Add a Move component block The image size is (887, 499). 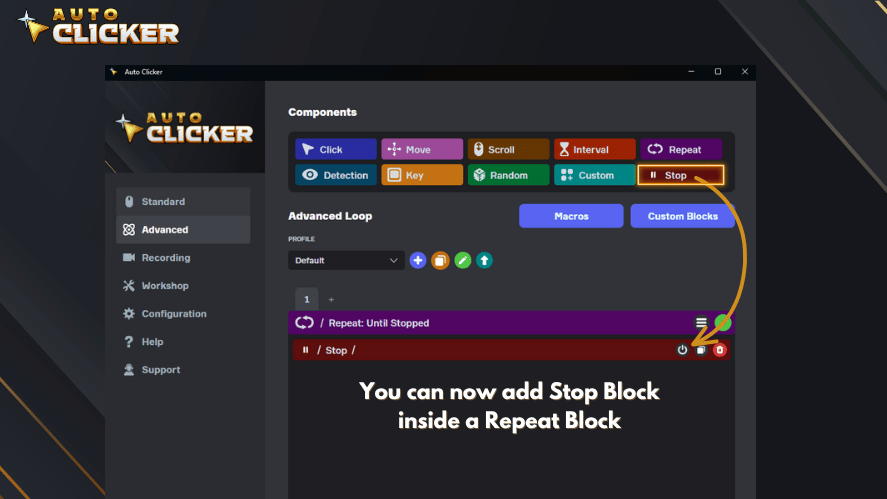tap(422, 149)
